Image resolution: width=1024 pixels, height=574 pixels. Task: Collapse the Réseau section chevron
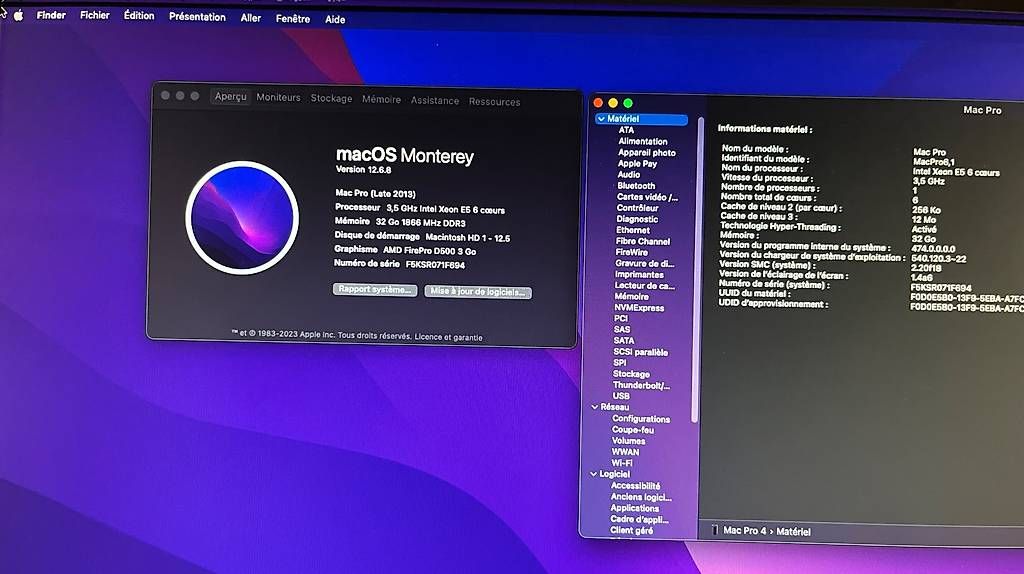coord(595,407)
